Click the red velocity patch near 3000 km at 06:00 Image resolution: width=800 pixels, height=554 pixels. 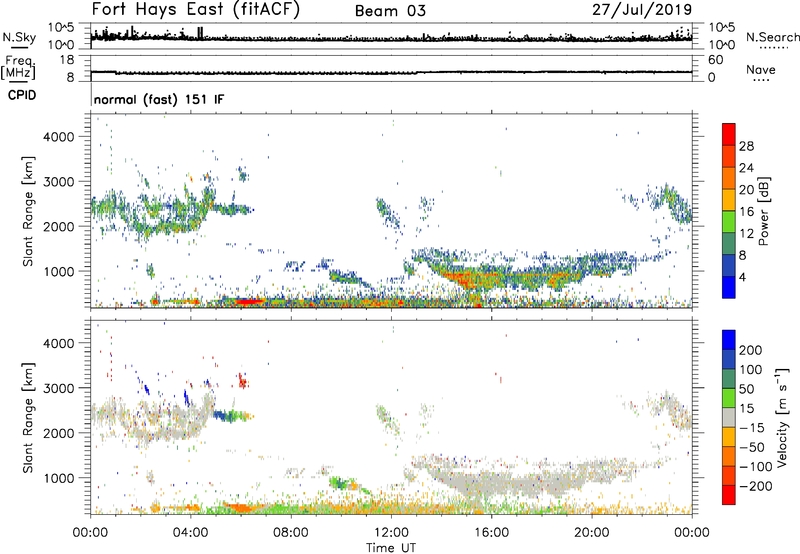tap(242, 381)
